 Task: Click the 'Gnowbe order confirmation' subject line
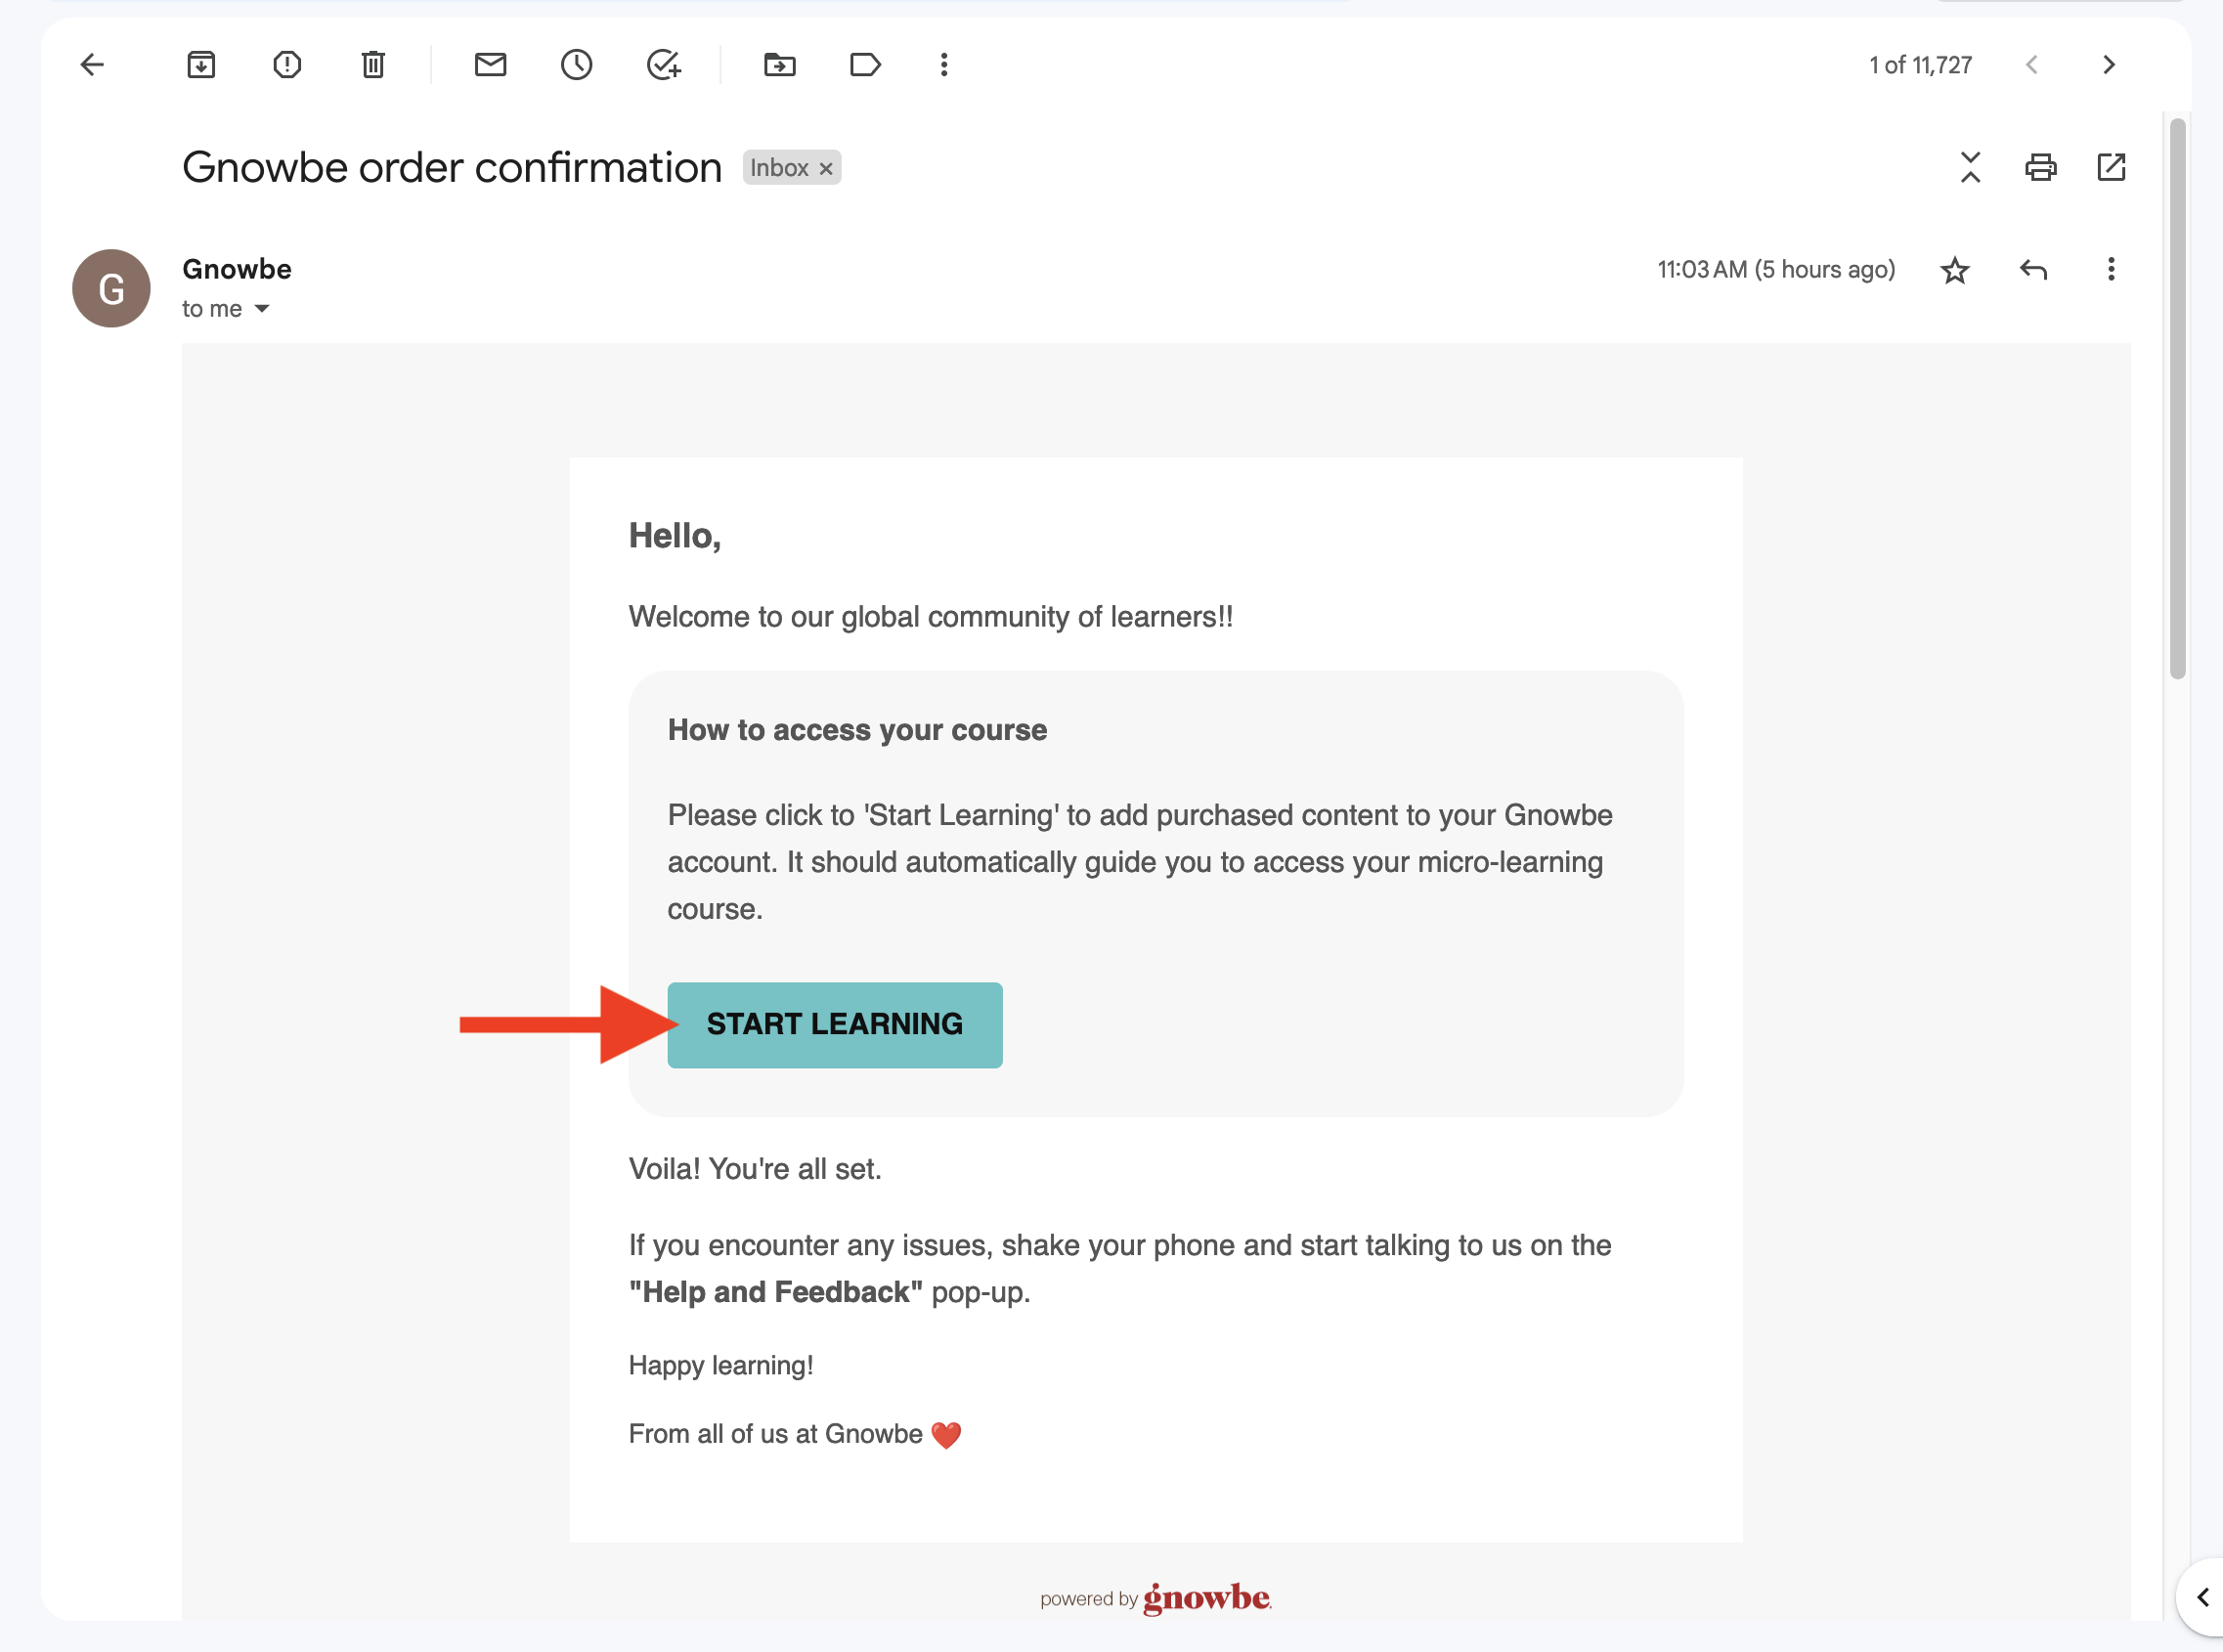pyautogui.click(x=452, y=167)
